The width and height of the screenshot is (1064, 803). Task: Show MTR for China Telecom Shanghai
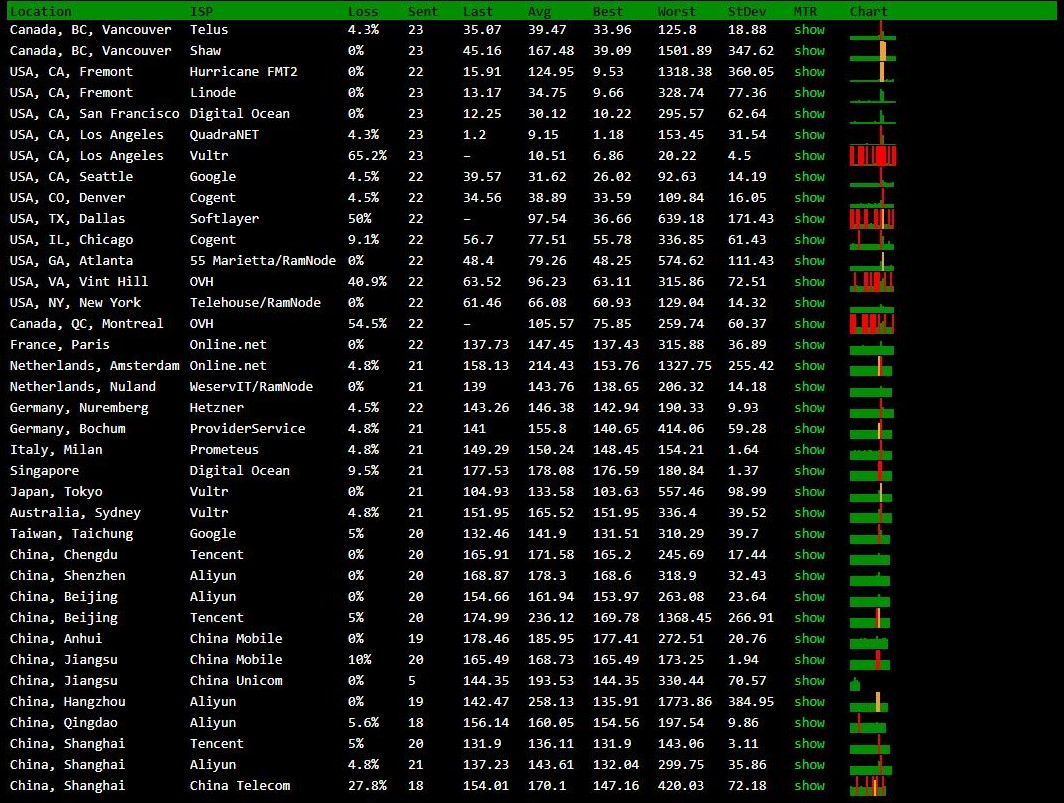coord(810,786)
